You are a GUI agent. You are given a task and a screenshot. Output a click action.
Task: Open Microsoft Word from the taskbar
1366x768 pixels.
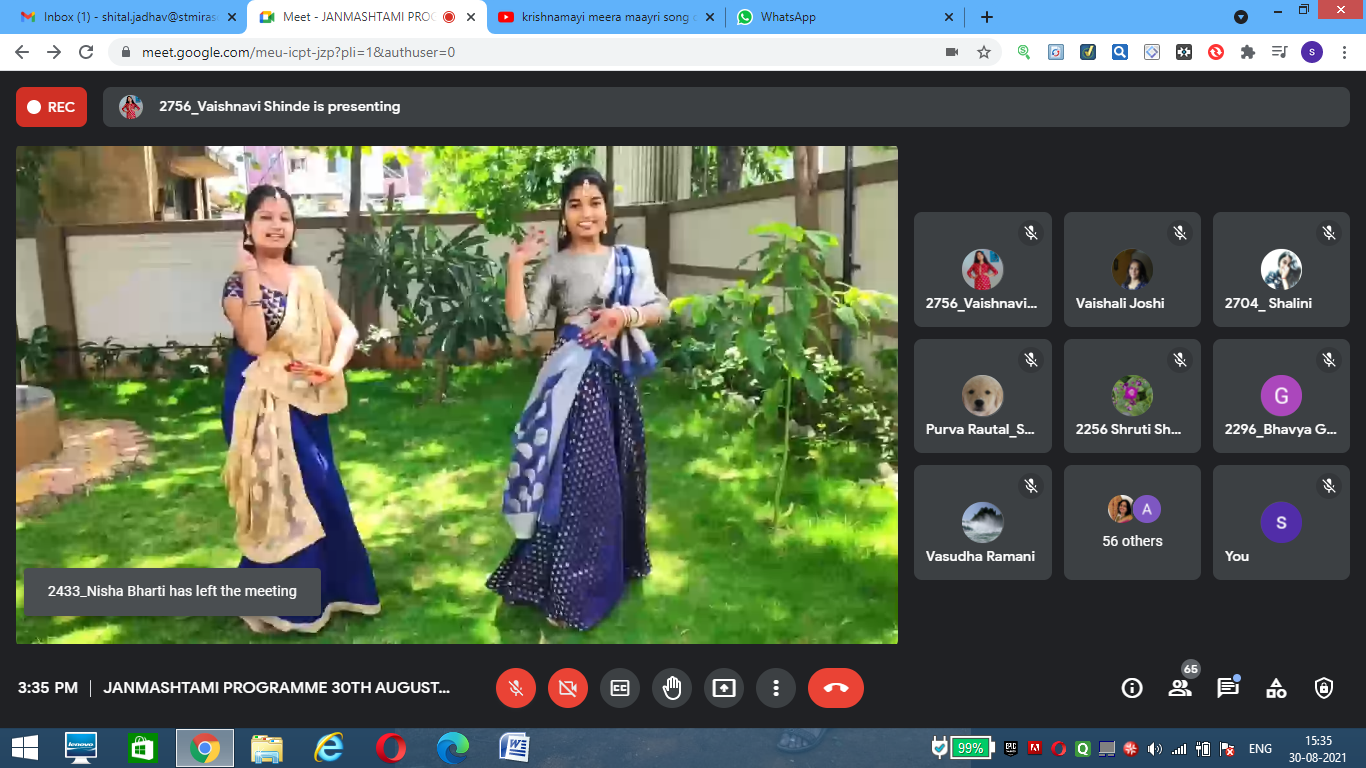coord(514,747)
